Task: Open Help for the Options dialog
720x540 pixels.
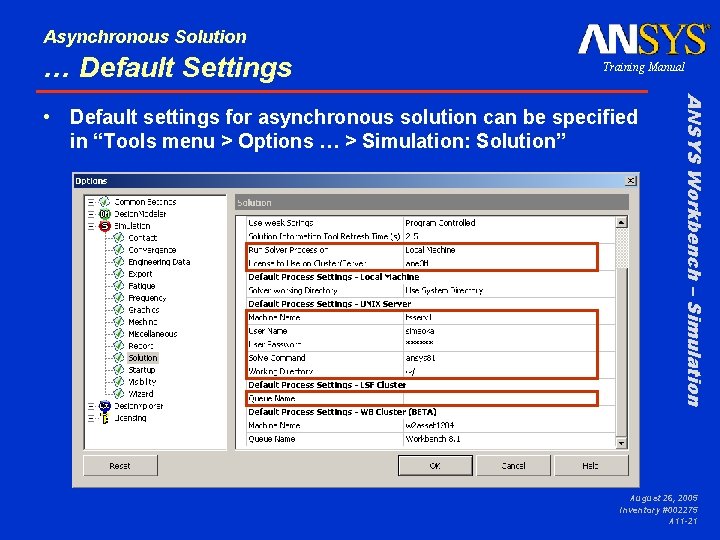Action: tap(591, 466)
